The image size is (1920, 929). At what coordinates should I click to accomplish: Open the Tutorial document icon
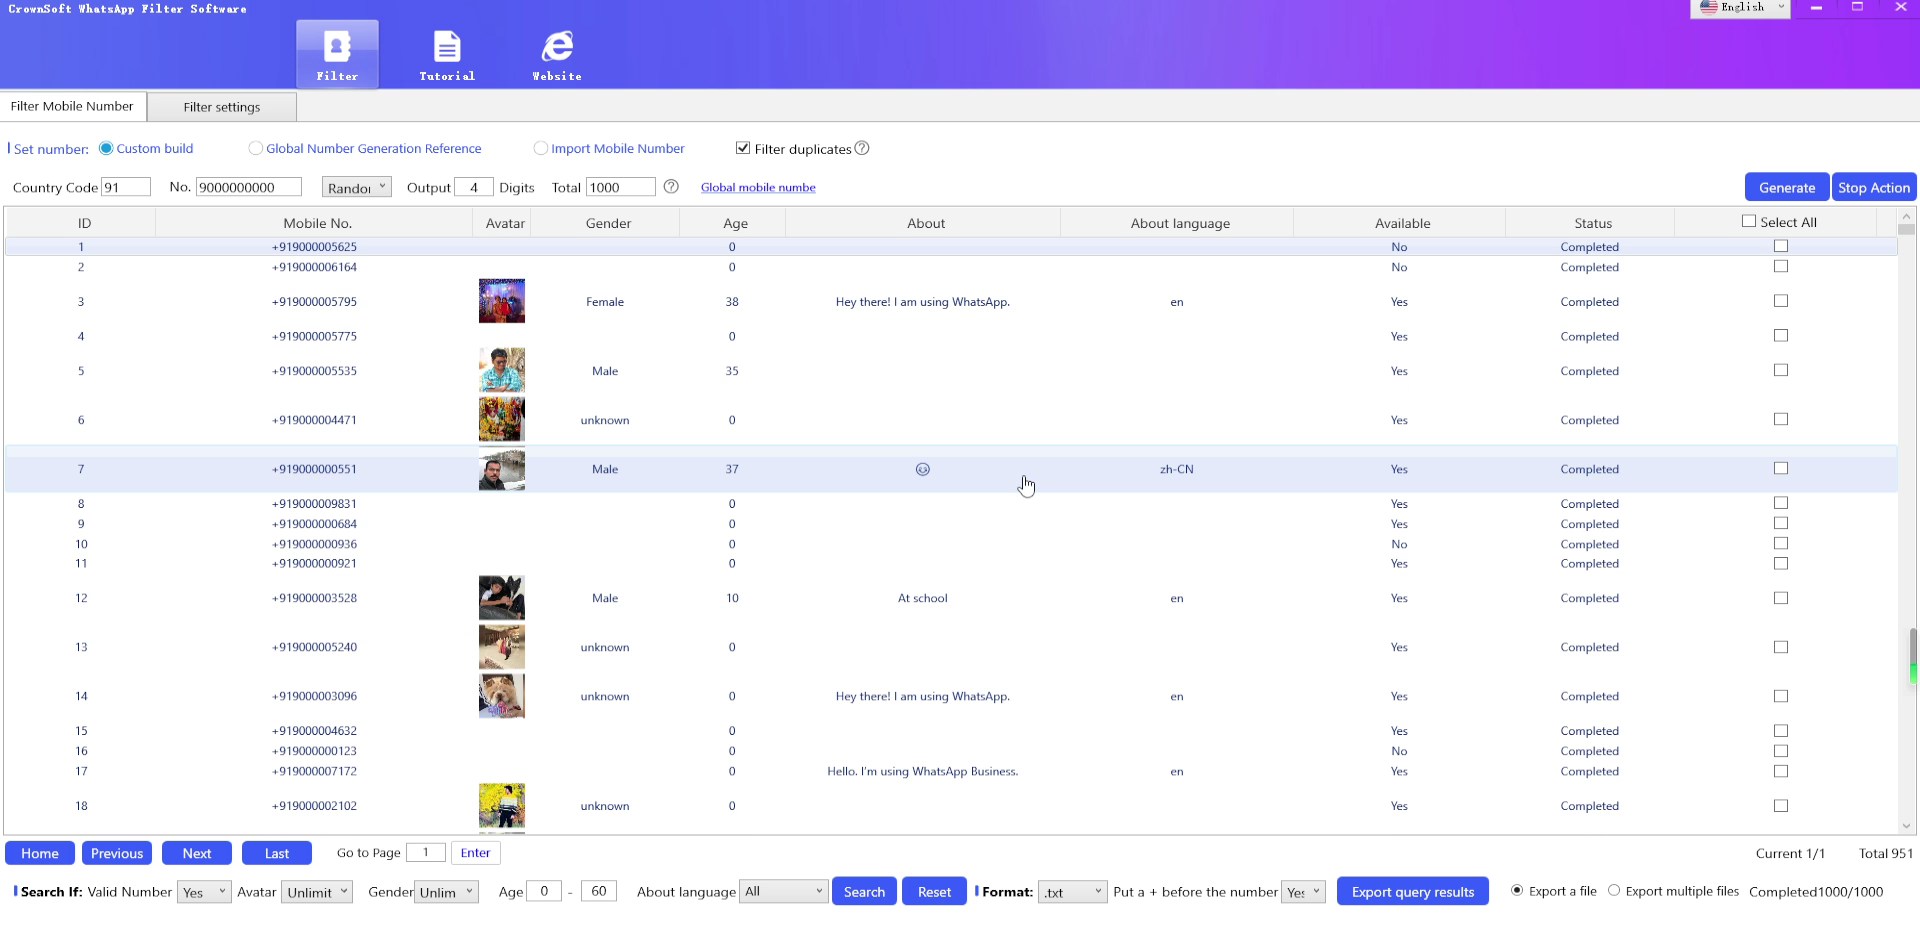[447, 54]
